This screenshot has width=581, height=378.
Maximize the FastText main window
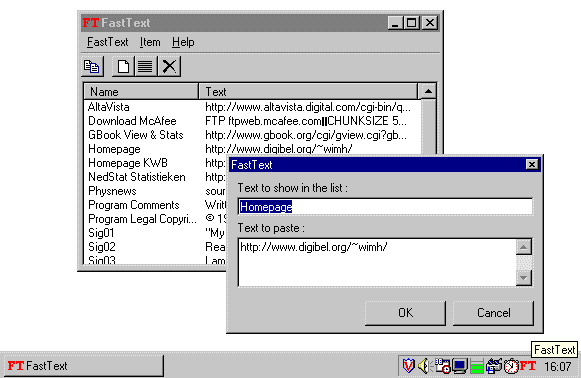pos(412,23)
